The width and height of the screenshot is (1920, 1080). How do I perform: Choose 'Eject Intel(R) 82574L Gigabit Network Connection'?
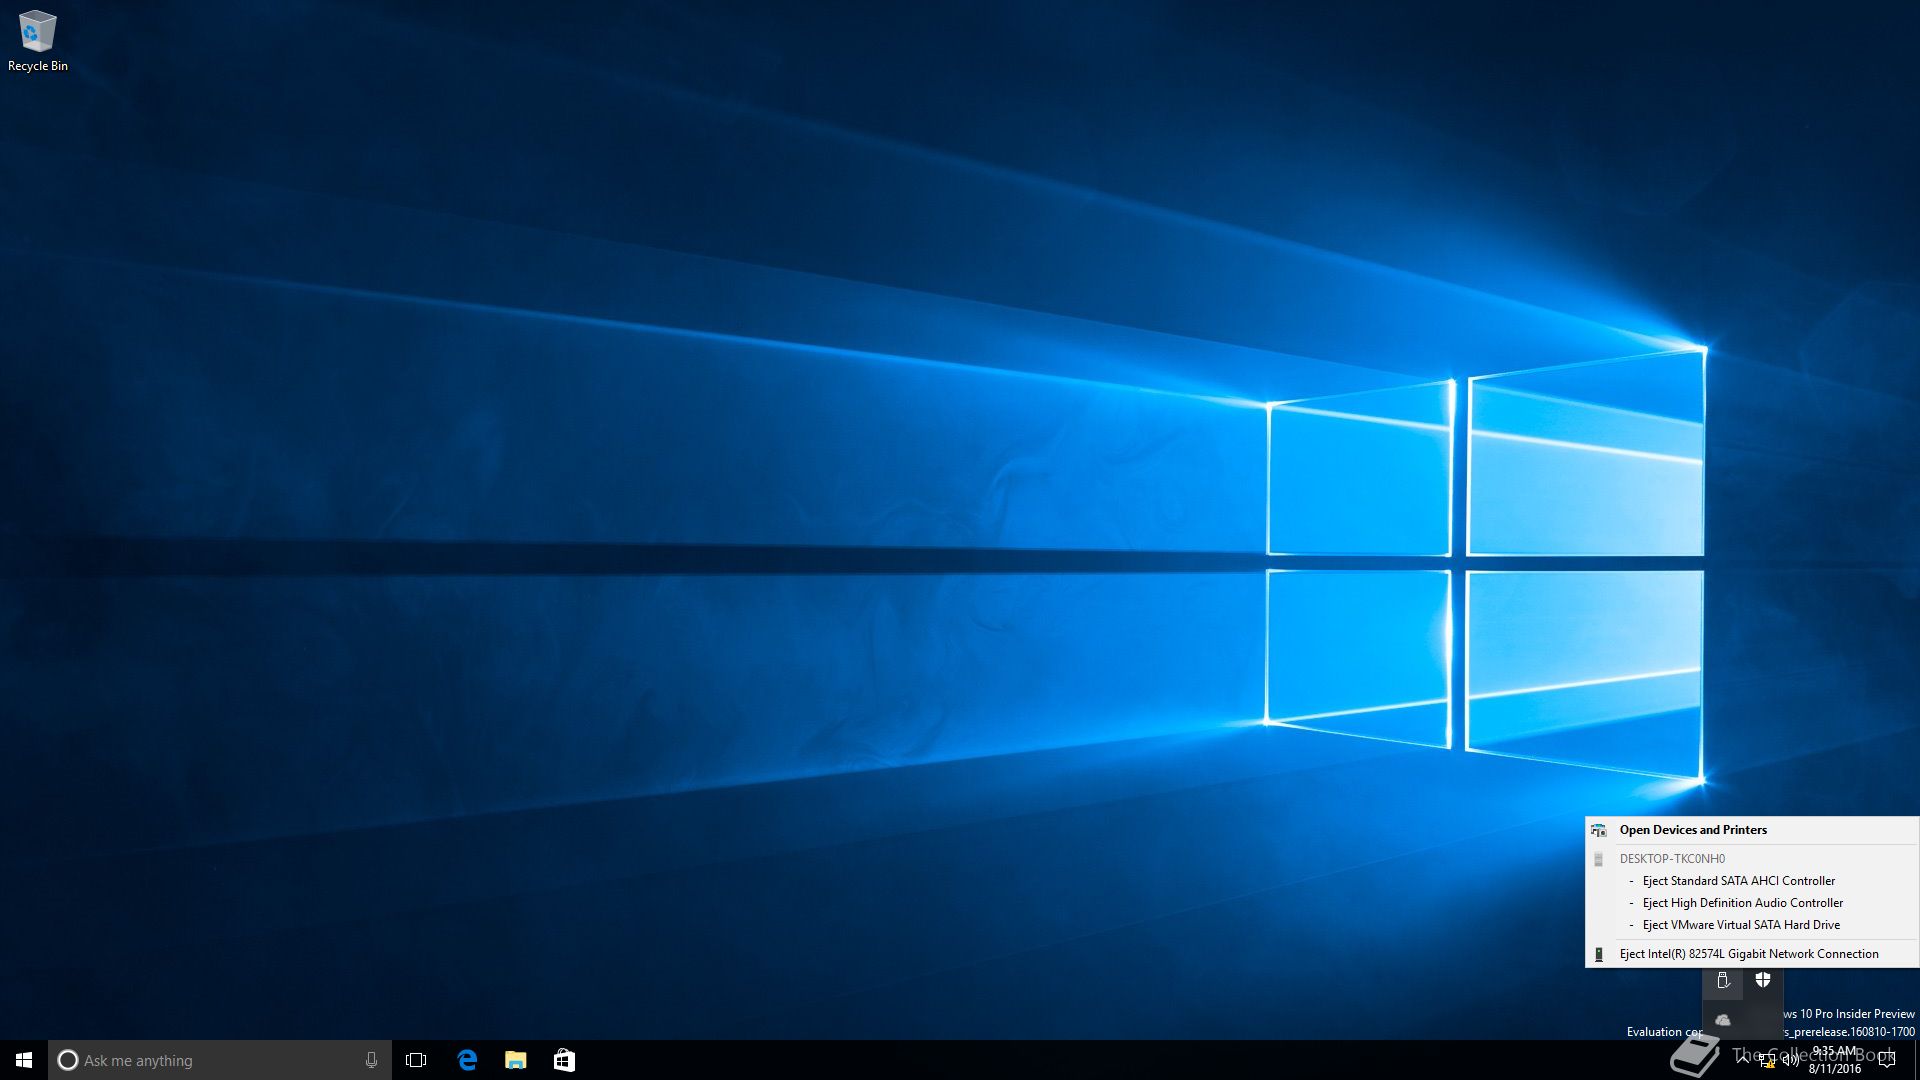[1752, 954]
